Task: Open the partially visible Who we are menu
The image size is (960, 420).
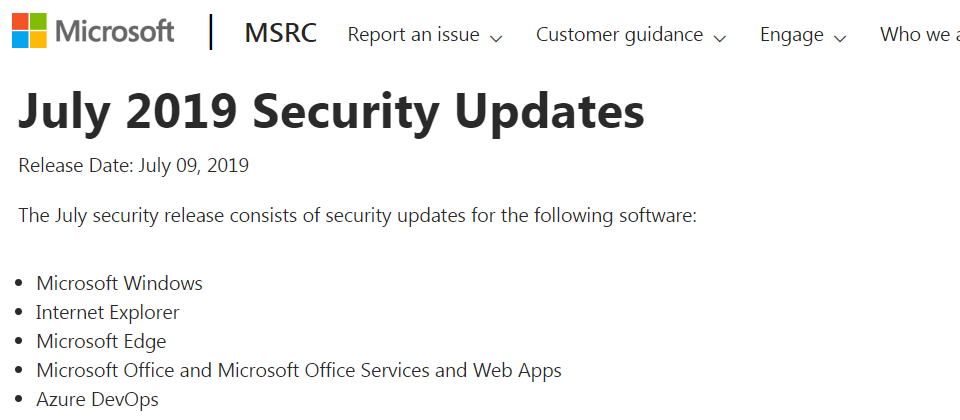Action: 920,35
